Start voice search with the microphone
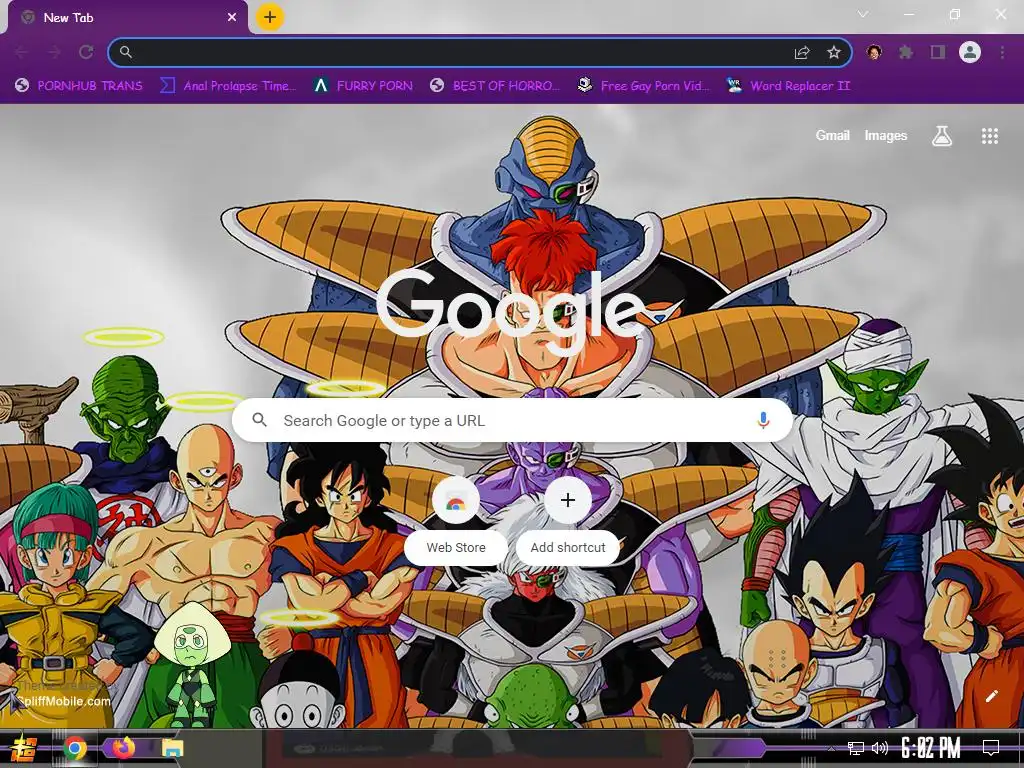This screenshot has height=768, width=1024. pos(763,421)
